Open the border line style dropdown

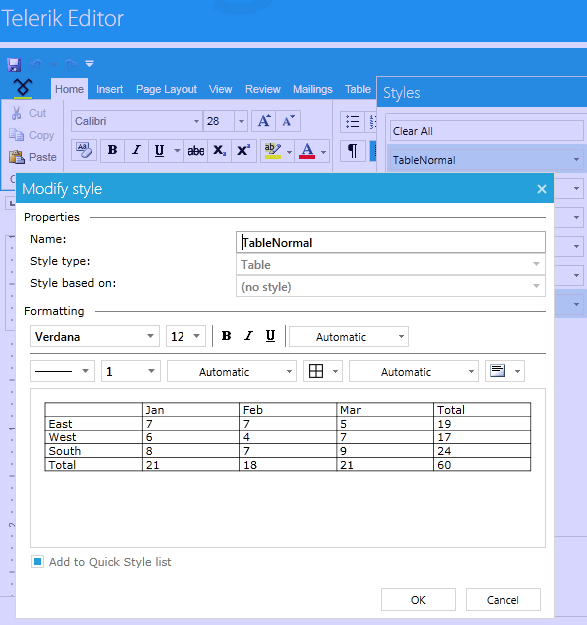[x=62, y=371]
